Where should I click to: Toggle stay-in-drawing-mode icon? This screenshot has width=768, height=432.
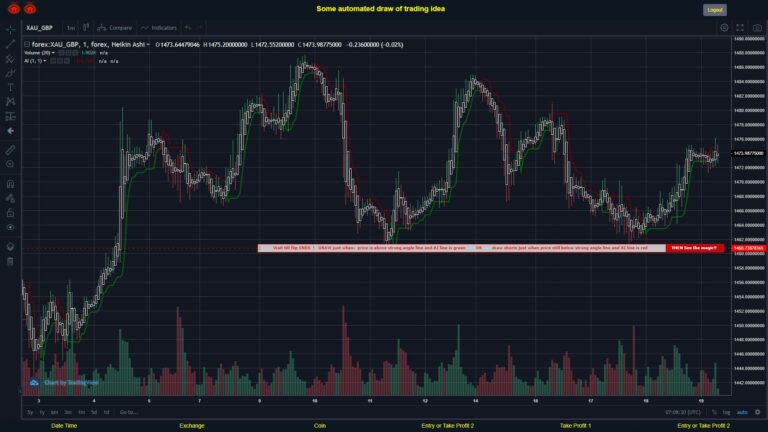pos(10,198)
